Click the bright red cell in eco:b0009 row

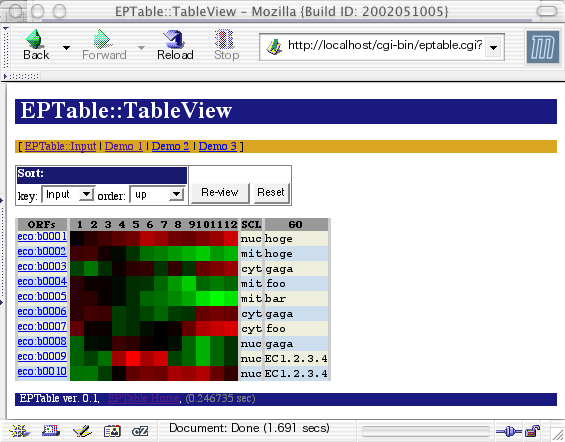point(133,358)
